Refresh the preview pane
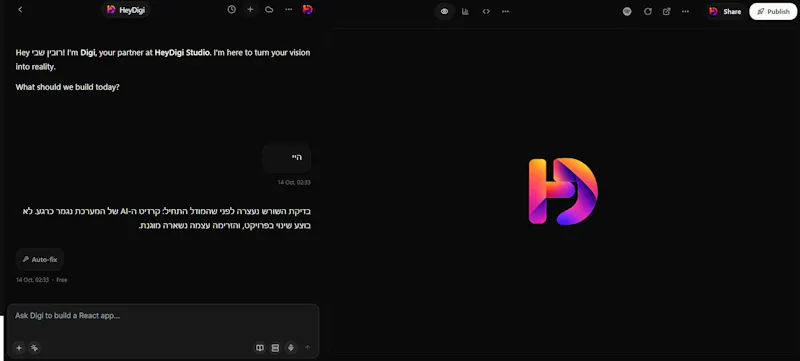The width and height of the screenshot is (800, 361). point(647,11)
